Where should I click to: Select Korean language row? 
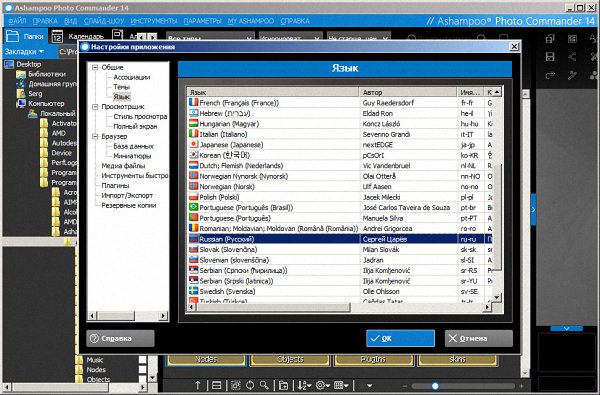pos(340,155)
